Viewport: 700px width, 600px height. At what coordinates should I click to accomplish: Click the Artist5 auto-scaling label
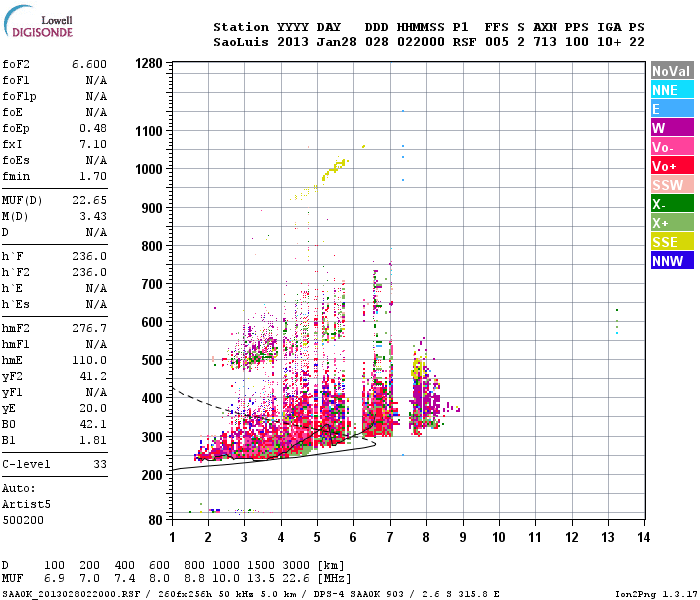pyautogui.click(x=26, y=504)
